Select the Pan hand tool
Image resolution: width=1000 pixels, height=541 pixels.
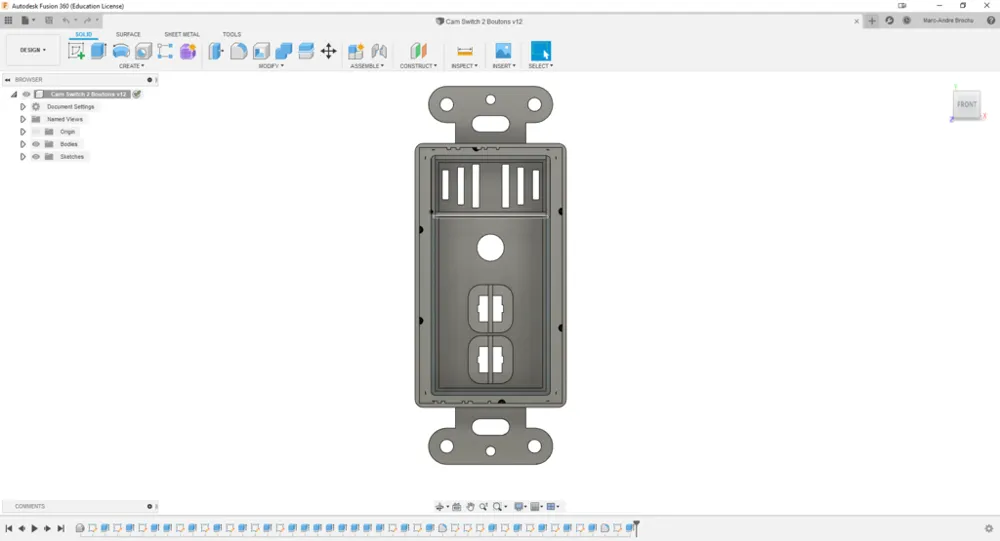click(x=470, y=507)
